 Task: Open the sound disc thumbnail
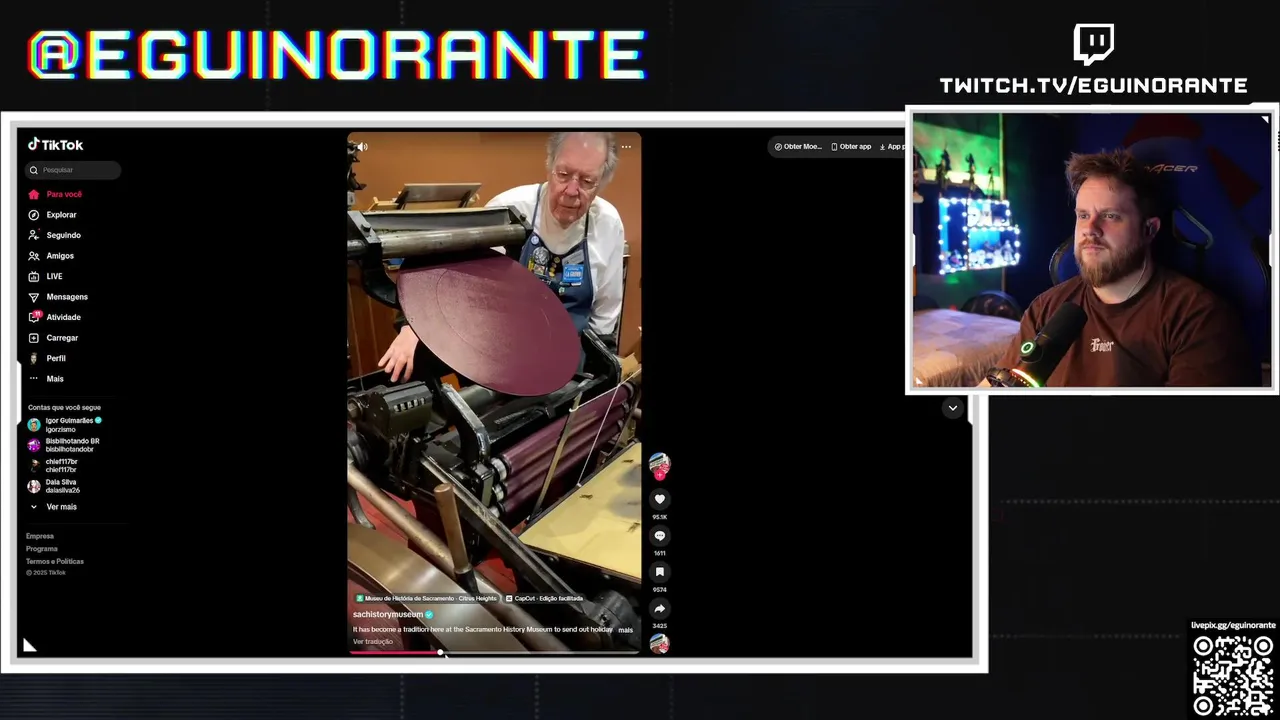659,643
